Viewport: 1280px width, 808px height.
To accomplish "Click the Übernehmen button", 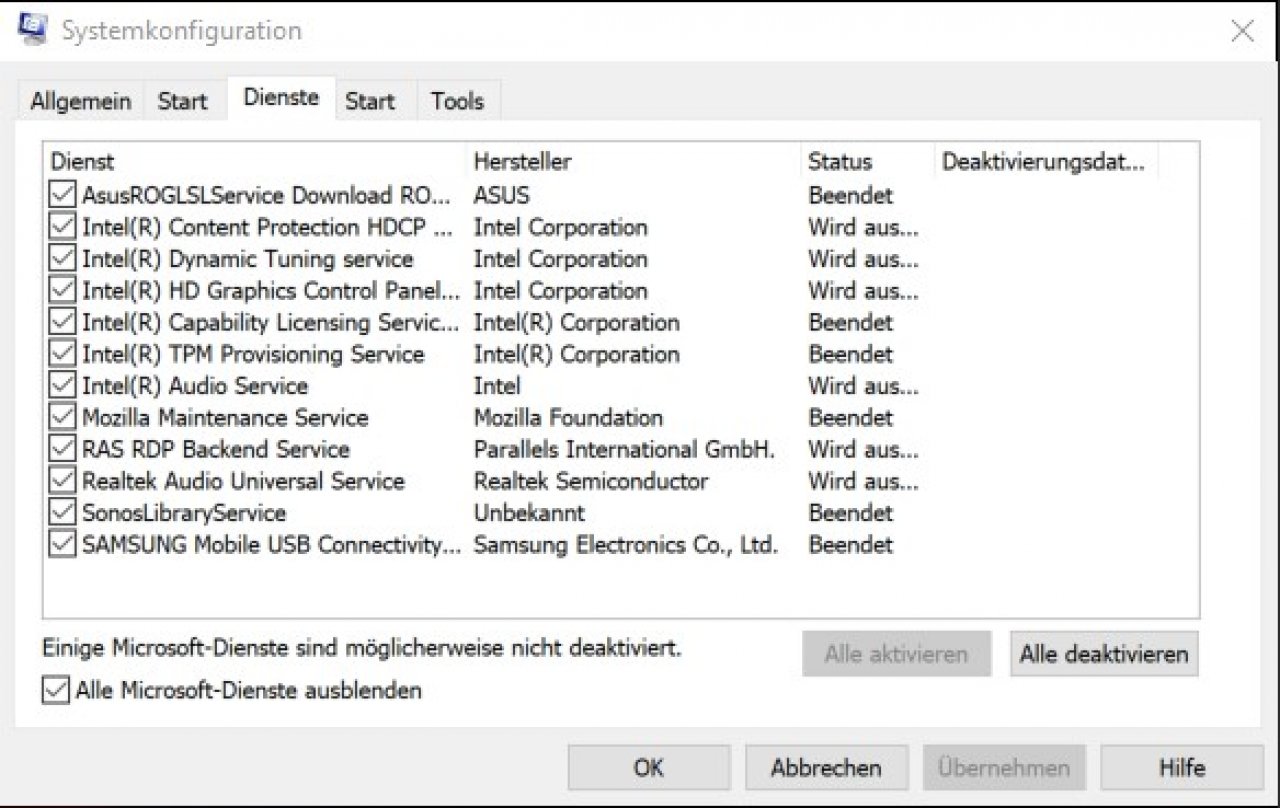I will 1004,768.
